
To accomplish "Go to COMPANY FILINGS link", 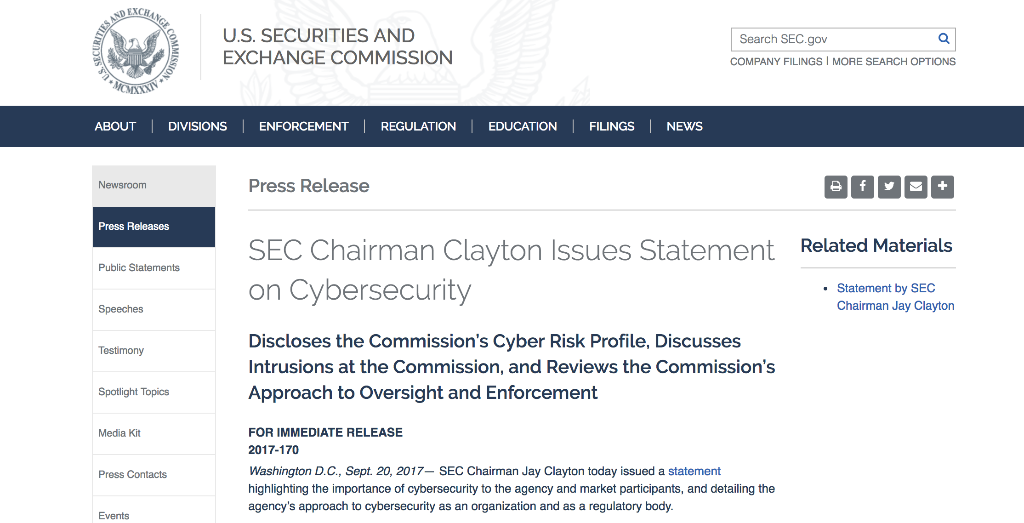I will tap(776, 61).
